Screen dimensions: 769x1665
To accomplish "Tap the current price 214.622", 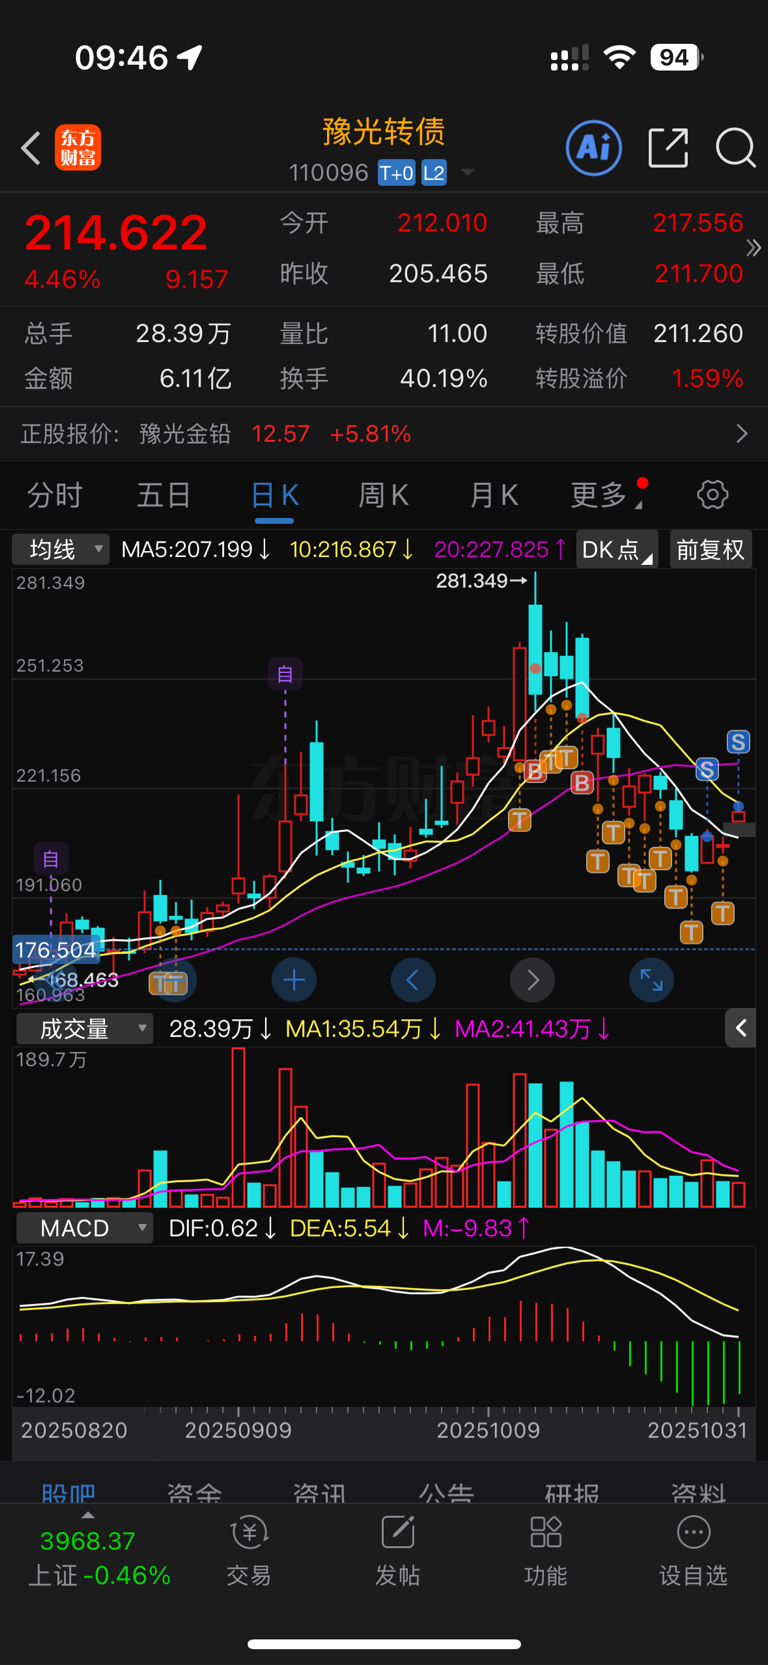I will (x=116, y=233).
